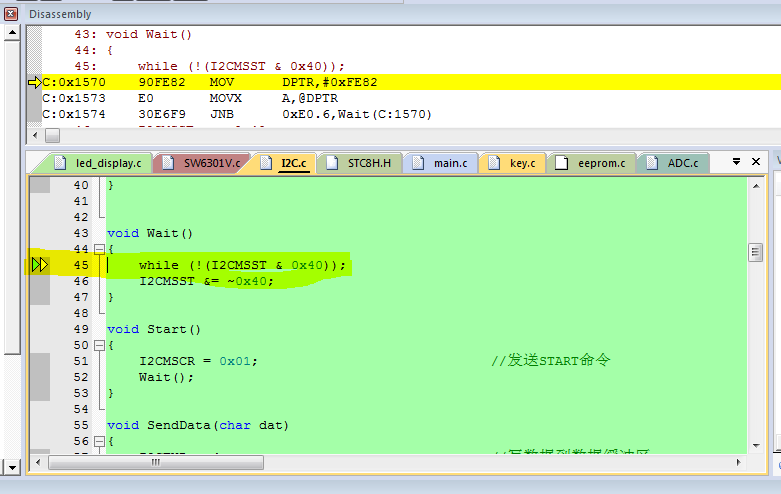Open the key.c tab
This screenshot has width=781, height=494.
513,163
